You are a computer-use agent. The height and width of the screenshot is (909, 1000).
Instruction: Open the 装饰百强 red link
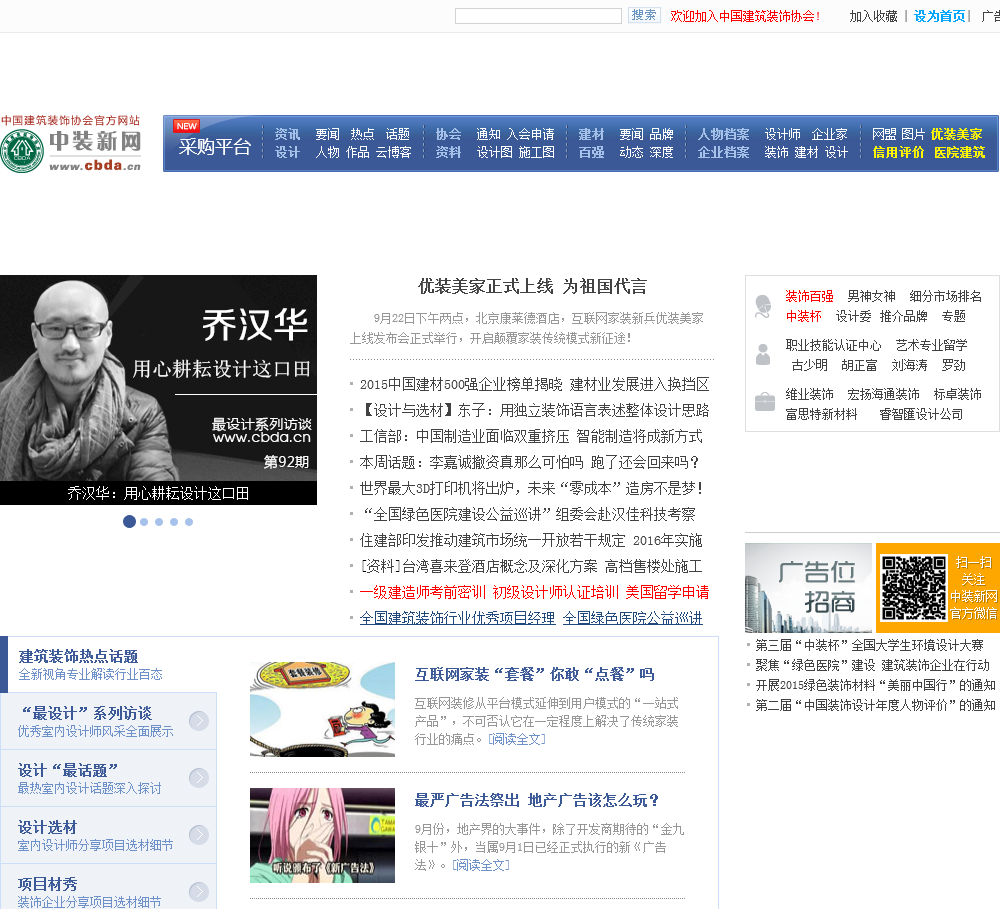pos(809,297)
